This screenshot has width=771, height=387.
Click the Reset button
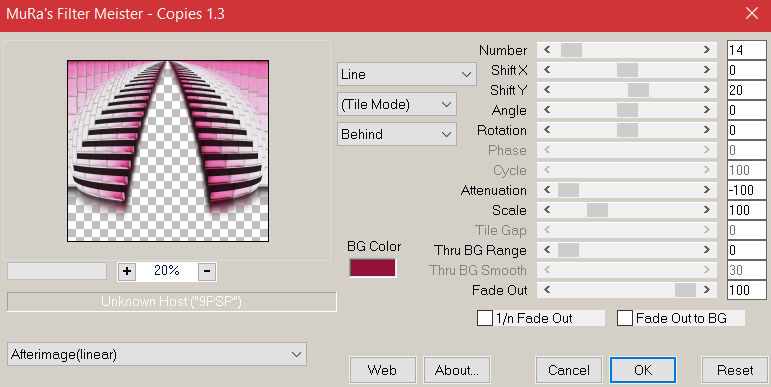click(735, 370)
